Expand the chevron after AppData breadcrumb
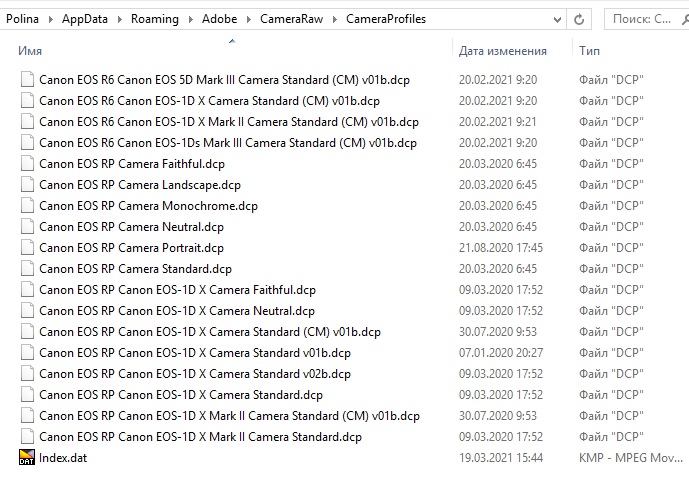The image size is (689, 478). tap(120, 19)
